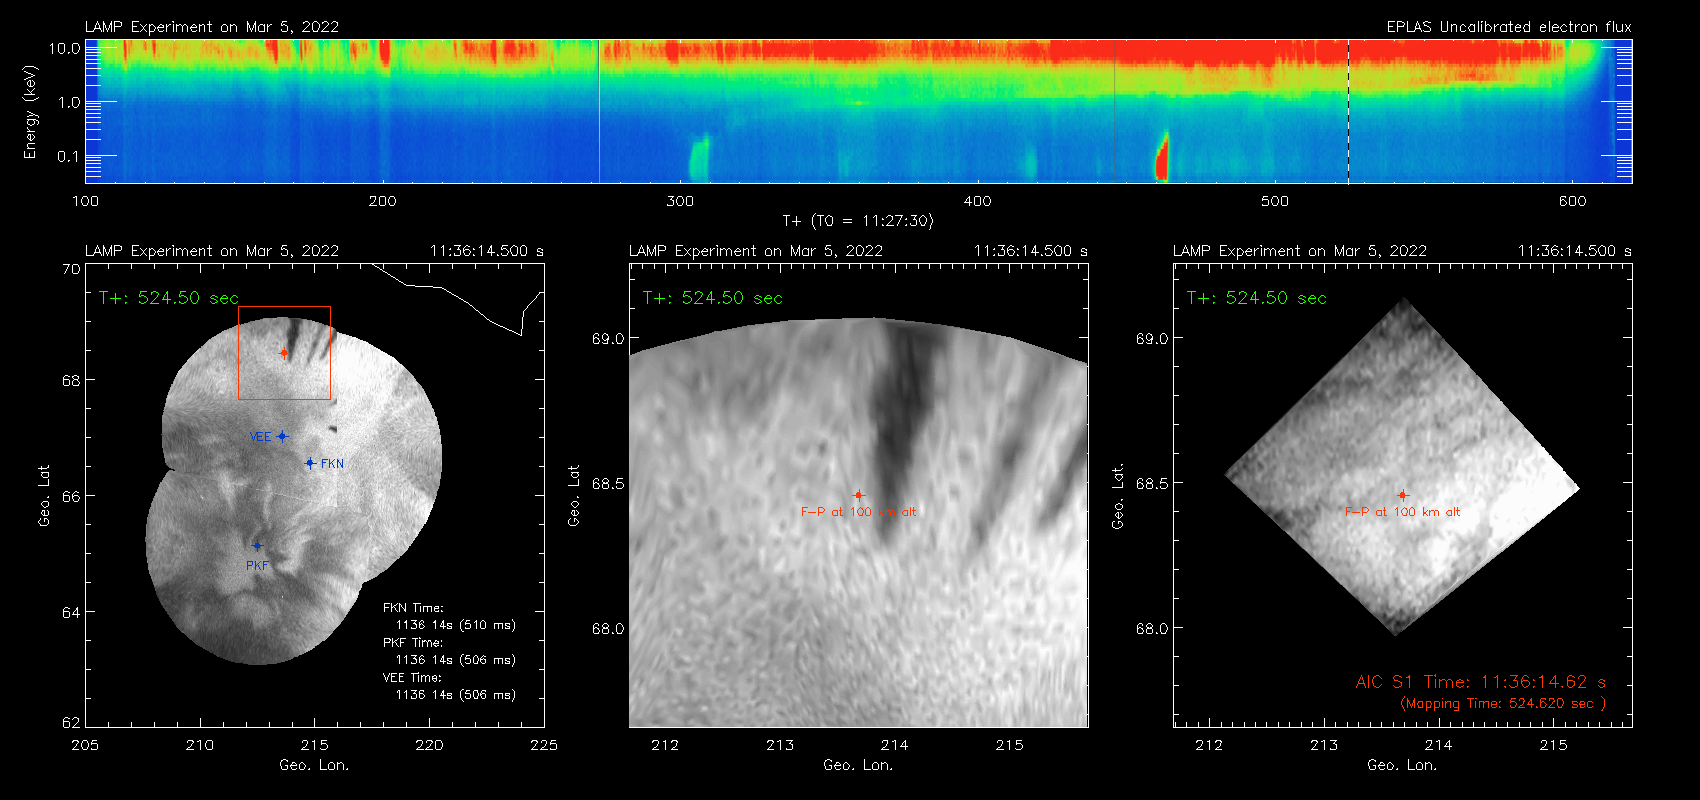The height and width of the screenshot is (800, 1700).
Task: Click the red footprint marker in the all-sky map
Action: 284,353
